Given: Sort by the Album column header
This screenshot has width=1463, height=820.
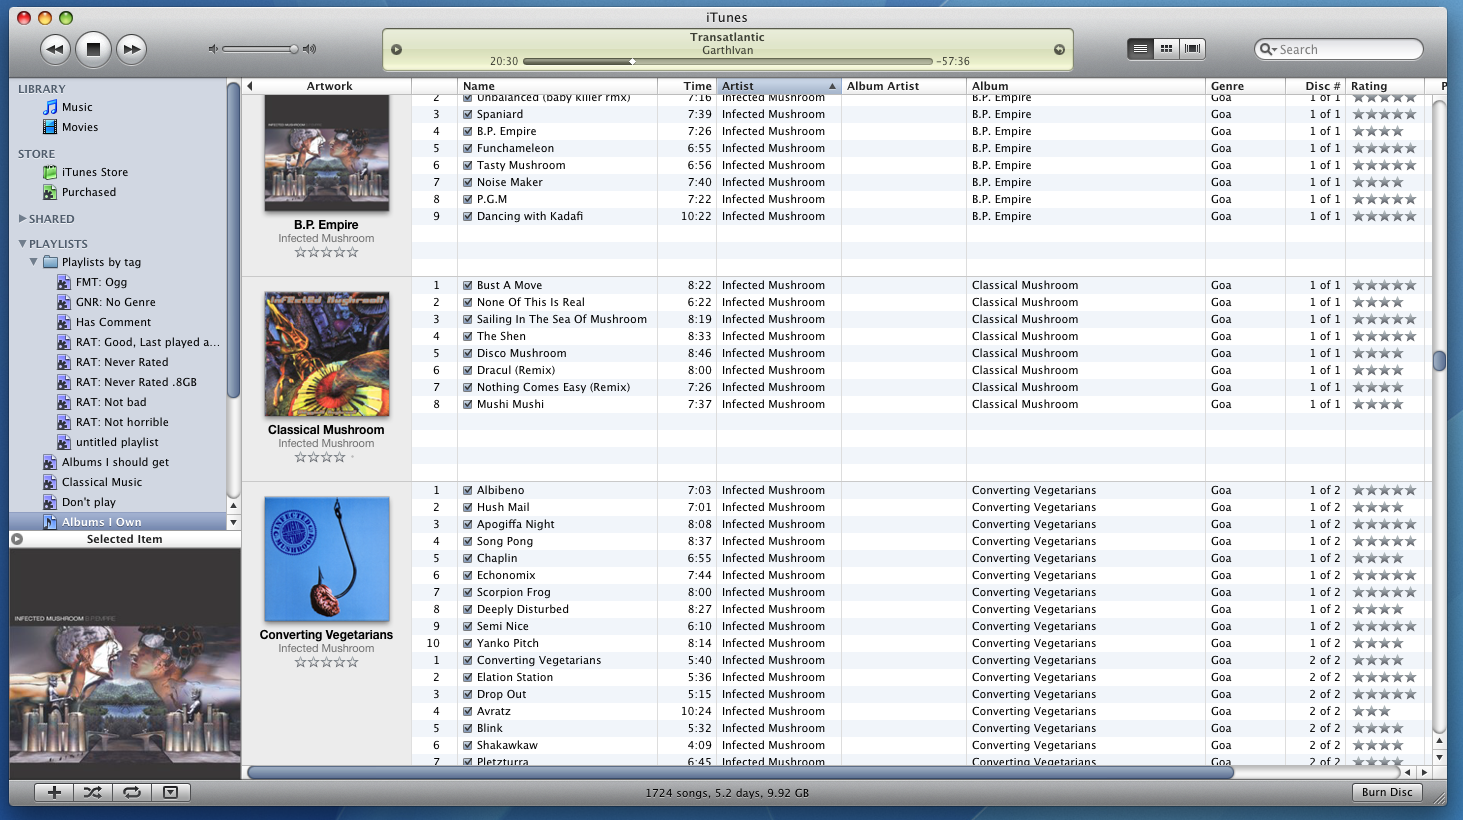Looking at the screenshot, I should click(1086, 86).
